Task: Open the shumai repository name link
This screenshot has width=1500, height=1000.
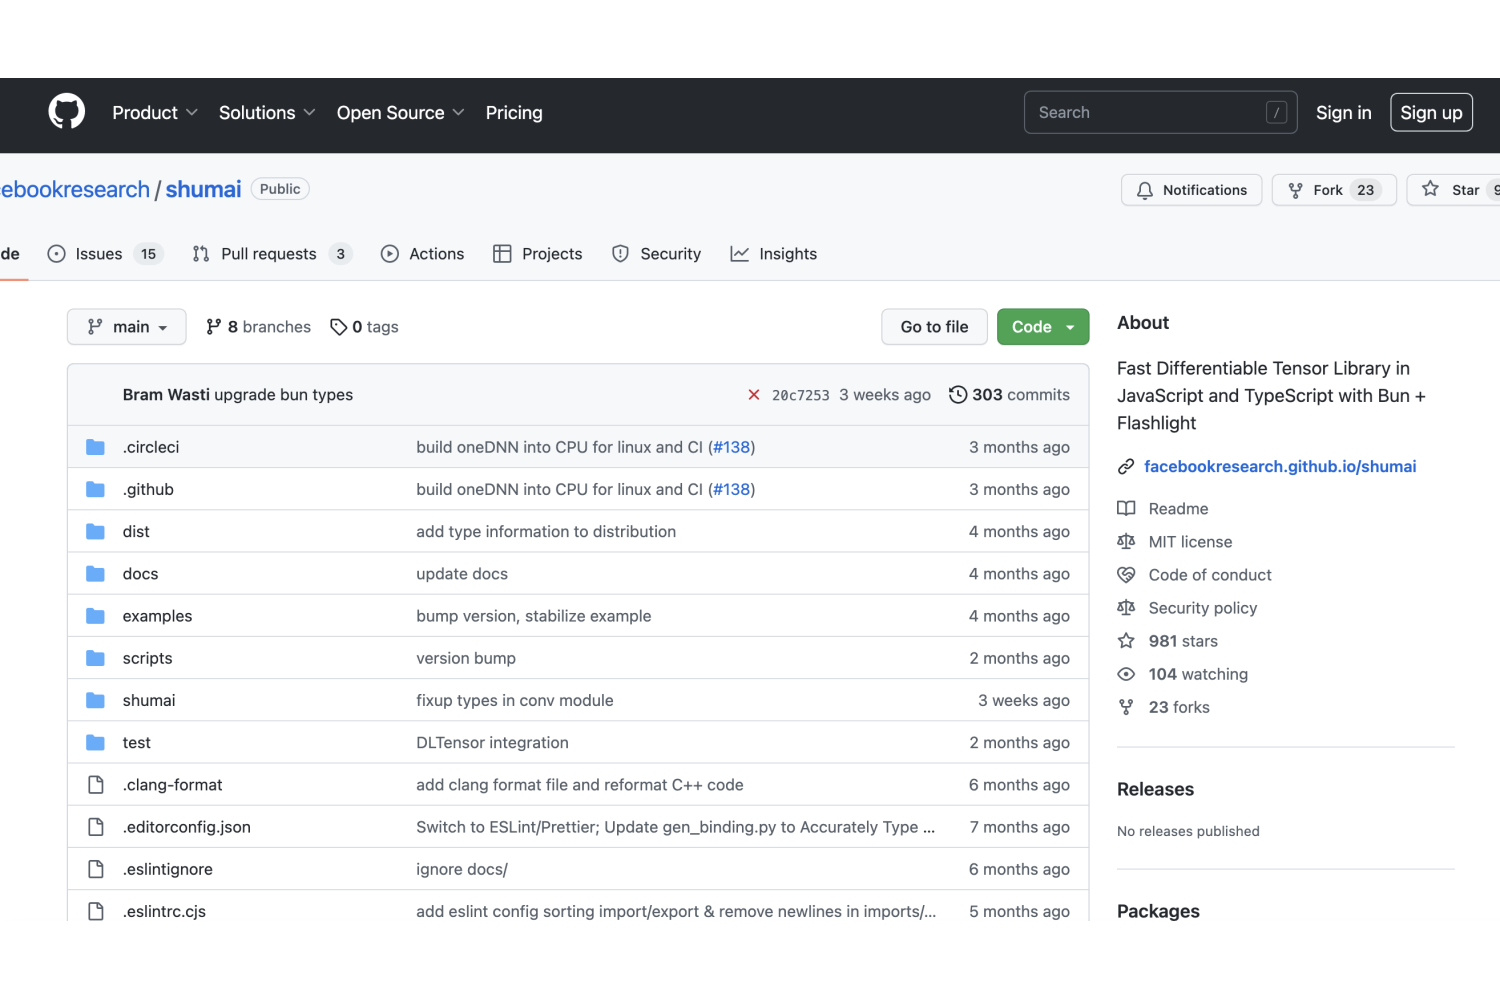Action: pyautogui.click(x=203, y=190)
